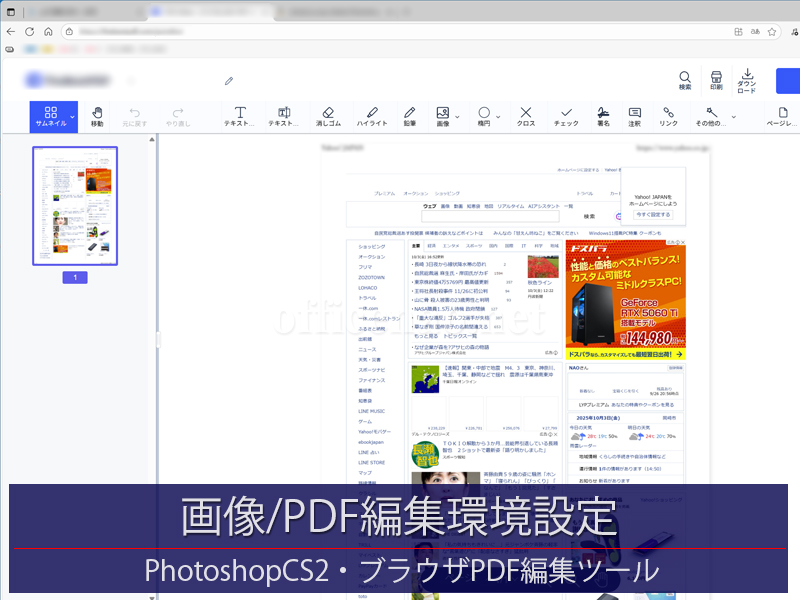
Task: Expand the 楕円 shape dropdown arrow
Action: 500,117
